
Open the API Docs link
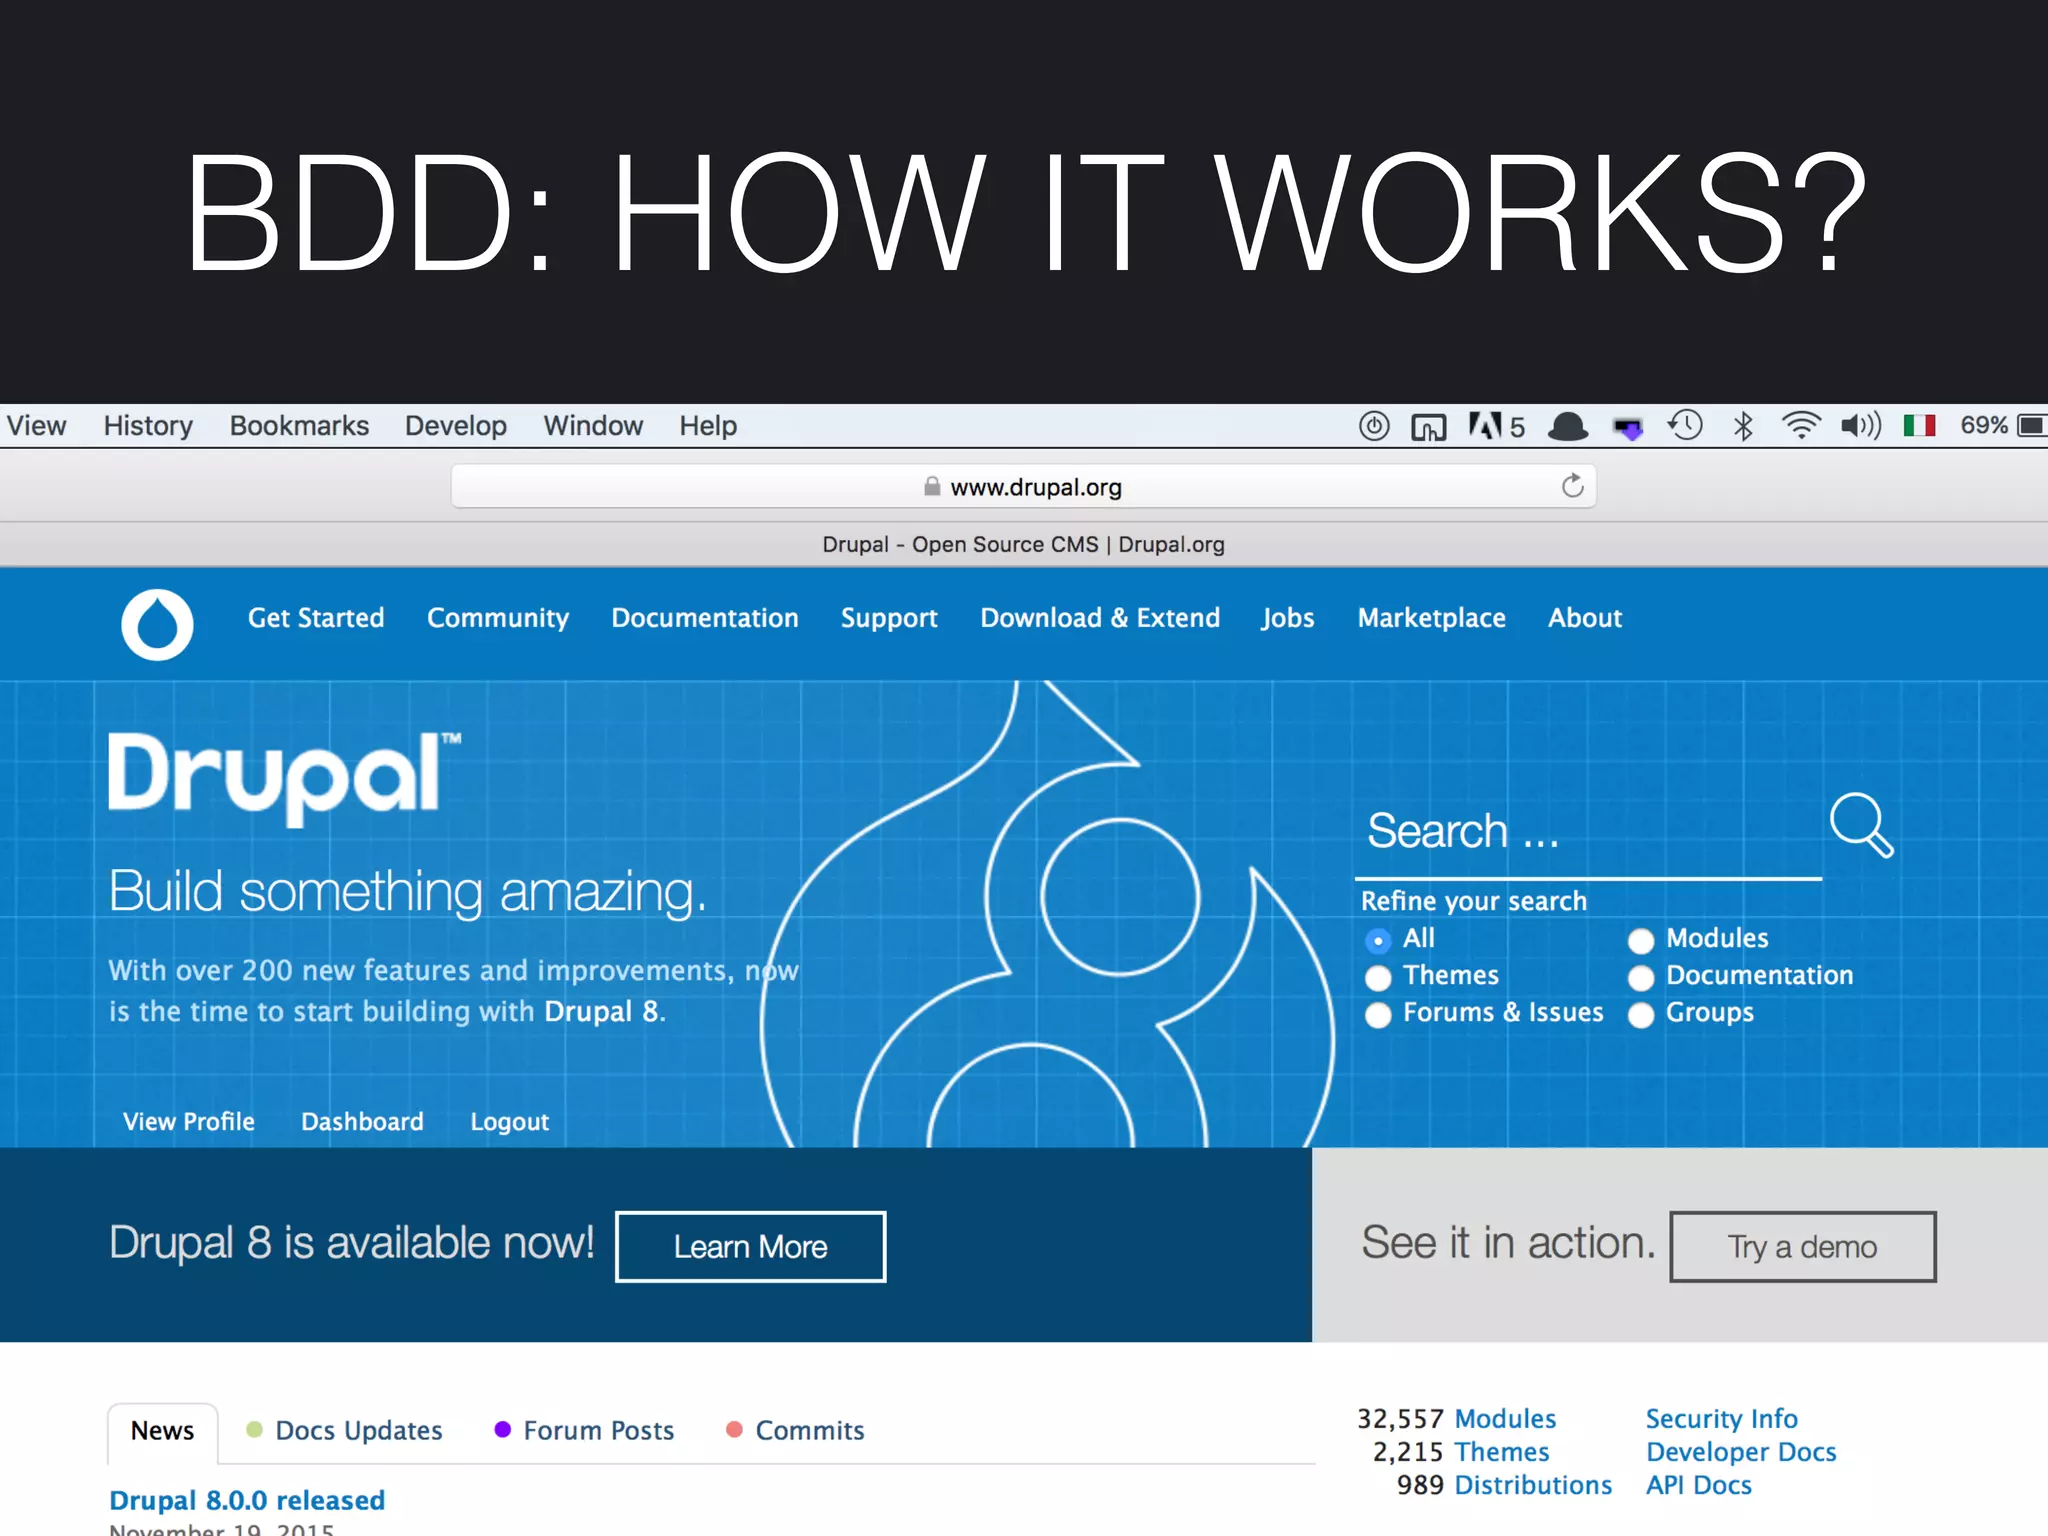tap(1699, 1485)
